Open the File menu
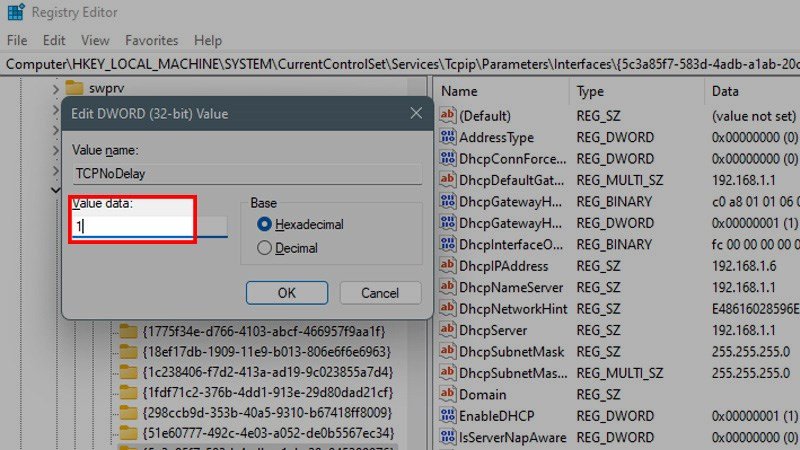 point(17,40)
